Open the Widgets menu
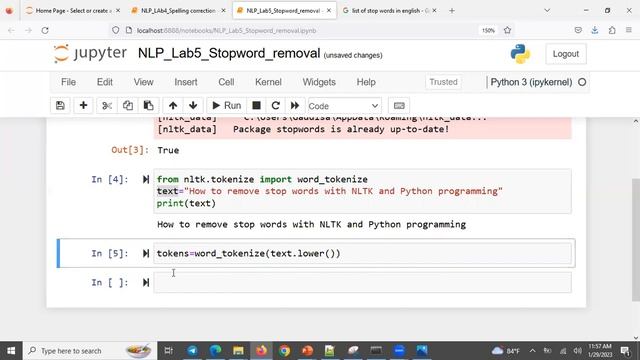640x360 pixels. coord(319,82)
